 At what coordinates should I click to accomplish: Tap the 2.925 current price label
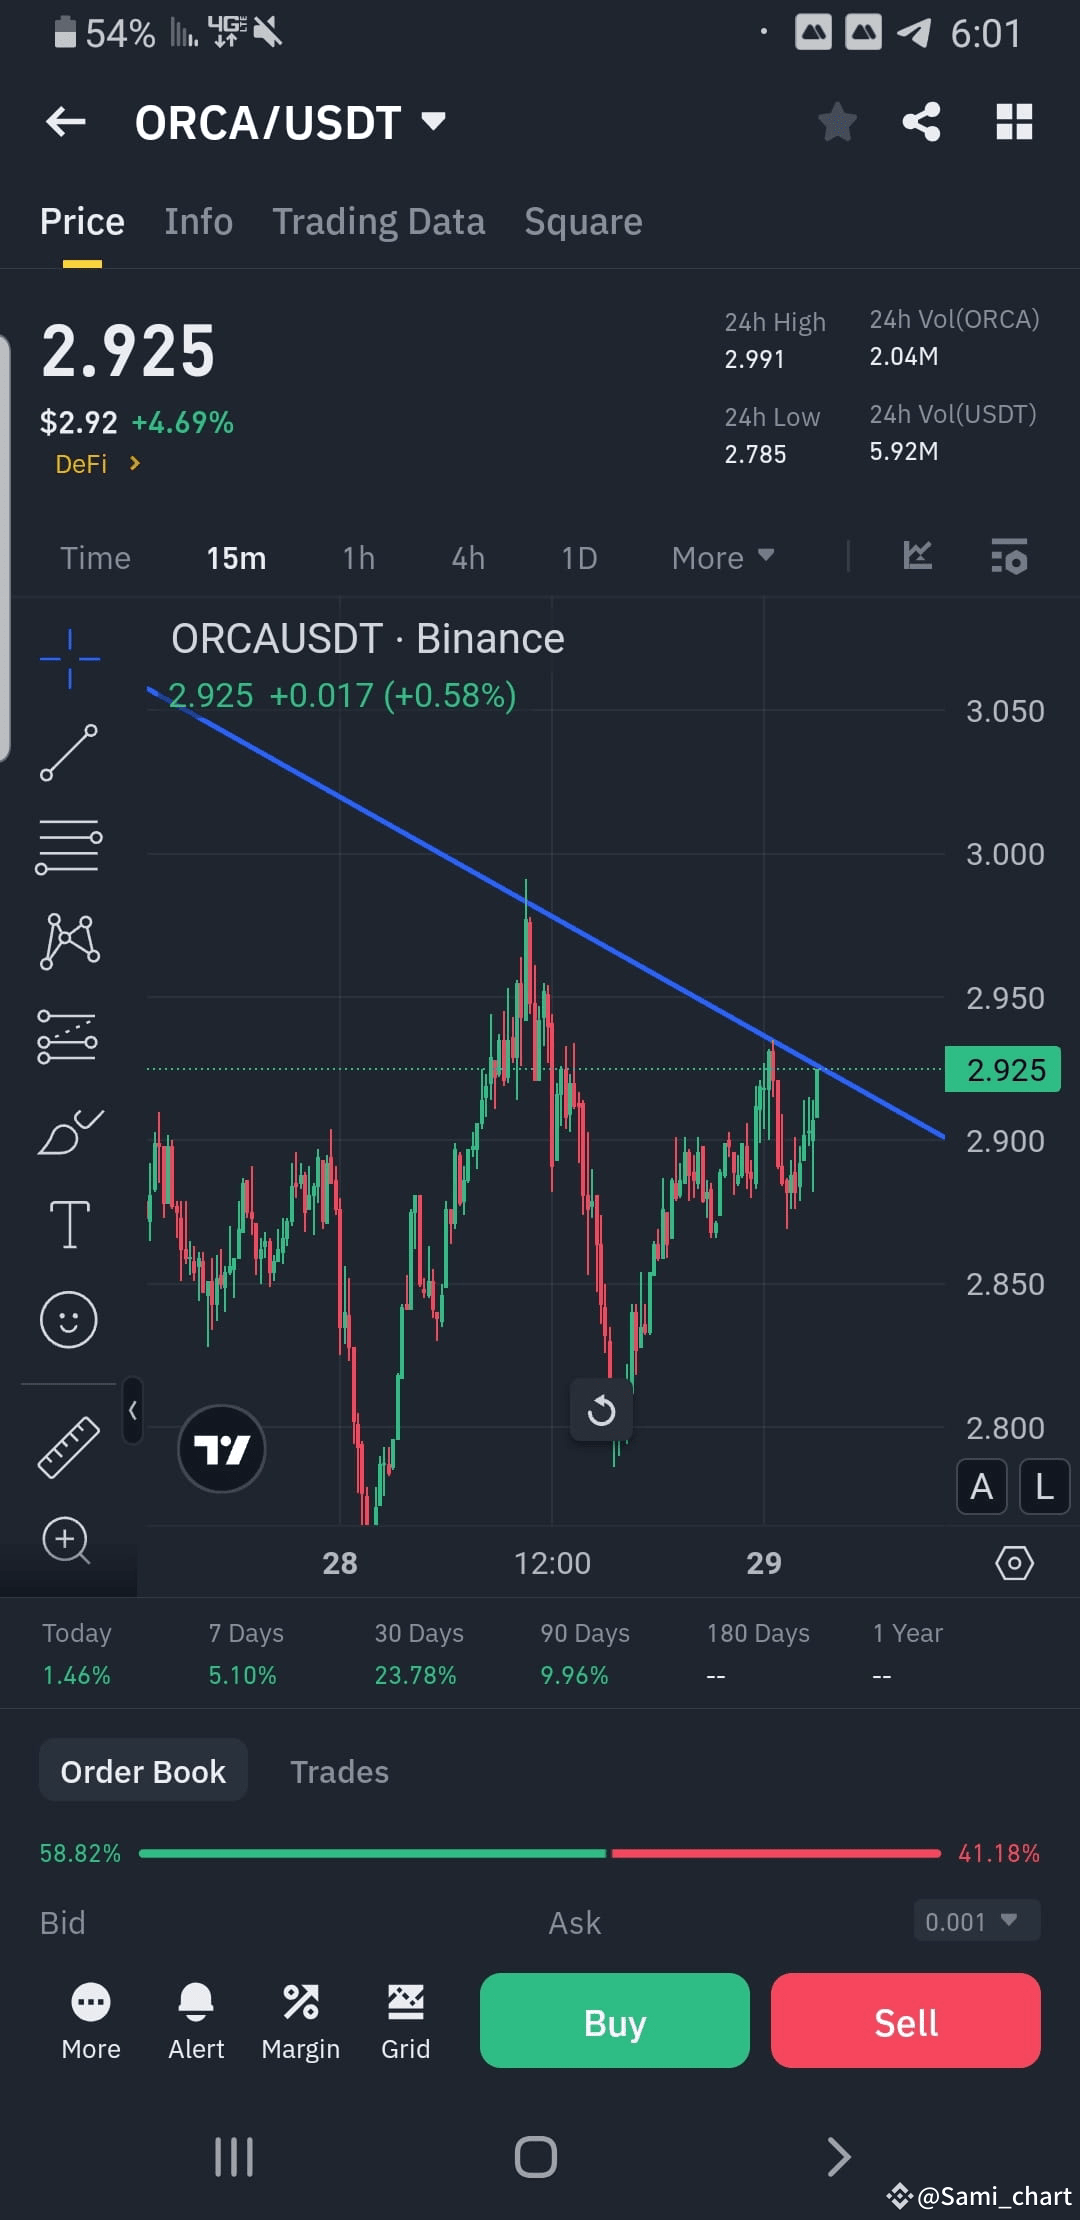pyautogui.click(x=1003, y=1070)
